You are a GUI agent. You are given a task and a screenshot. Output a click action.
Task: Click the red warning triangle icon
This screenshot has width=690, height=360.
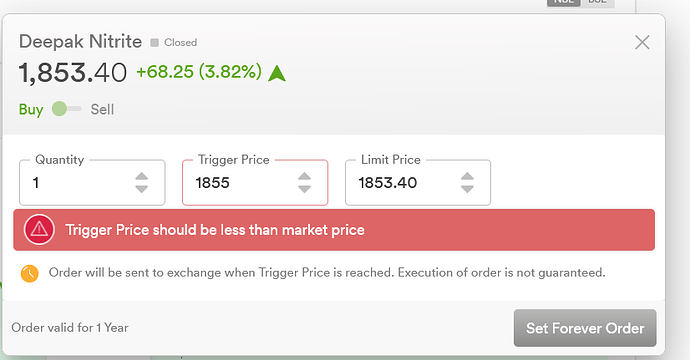tap(39, 229)
